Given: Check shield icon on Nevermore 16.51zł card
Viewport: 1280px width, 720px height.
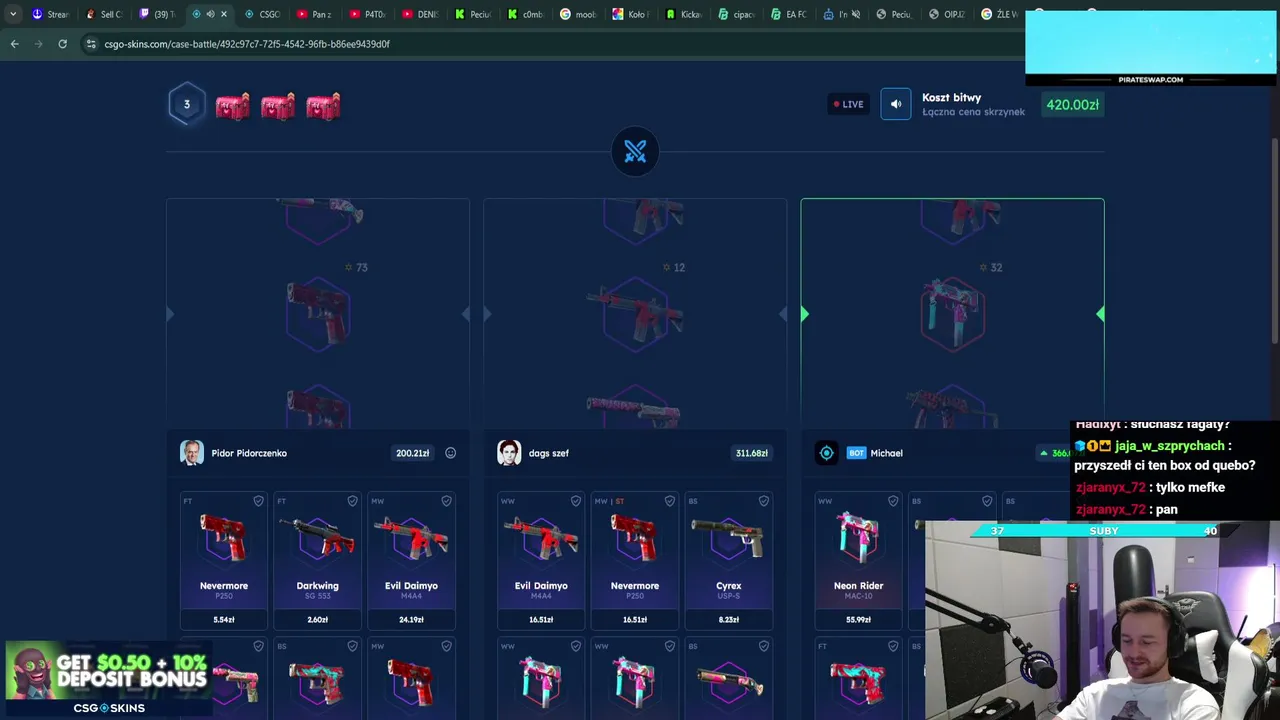Looking at the screenshot, I should (669, 501).
